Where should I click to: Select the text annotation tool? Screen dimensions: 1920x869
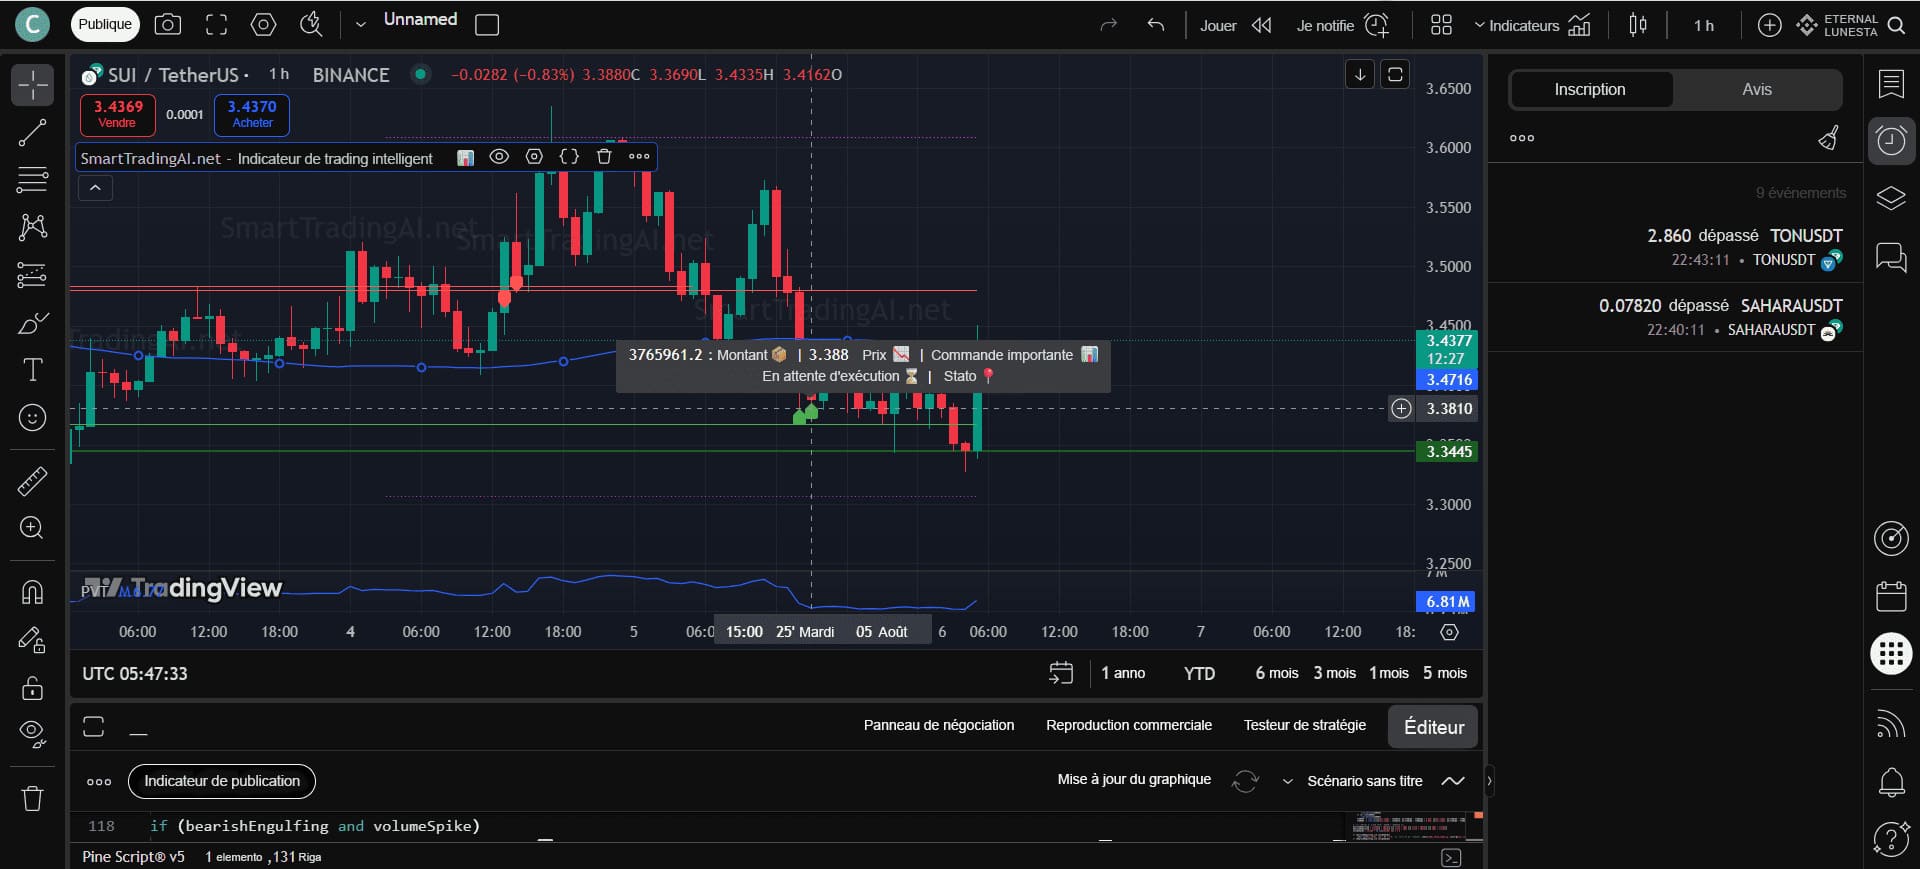32,370
